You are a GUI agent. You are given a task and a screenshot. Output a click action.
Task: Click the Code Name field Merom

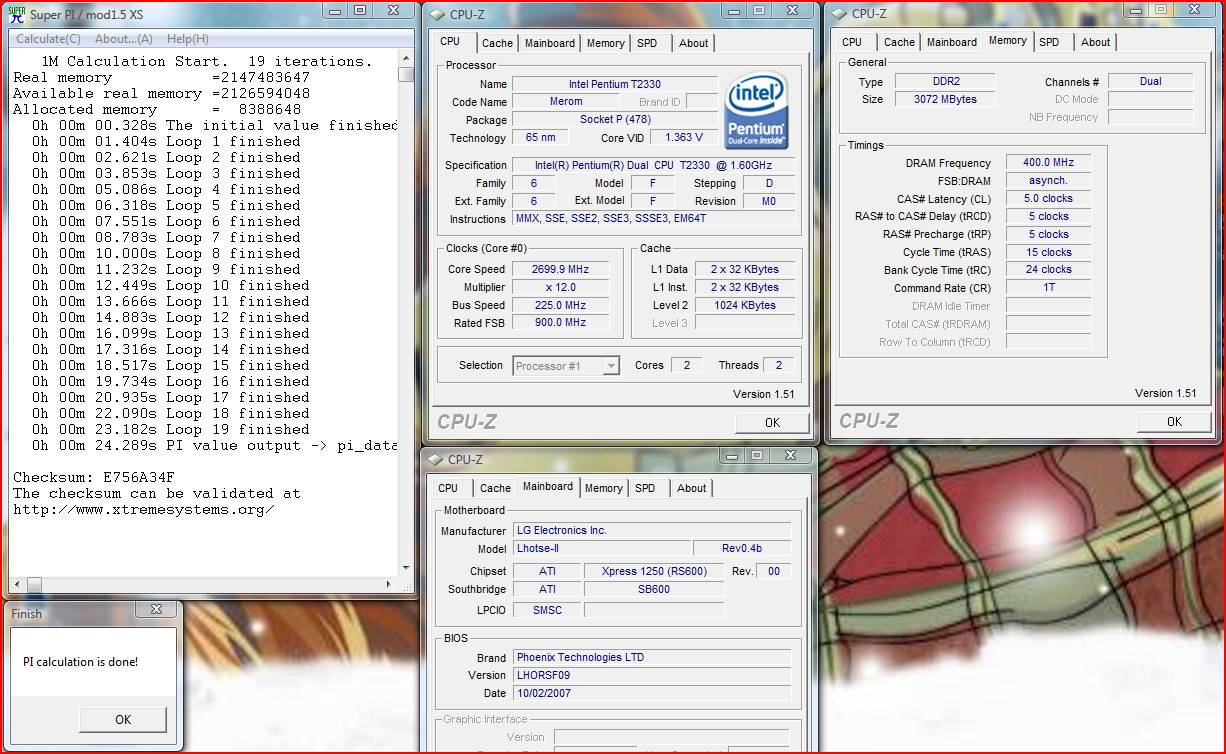pyautogui.click(x=566, y=102)
